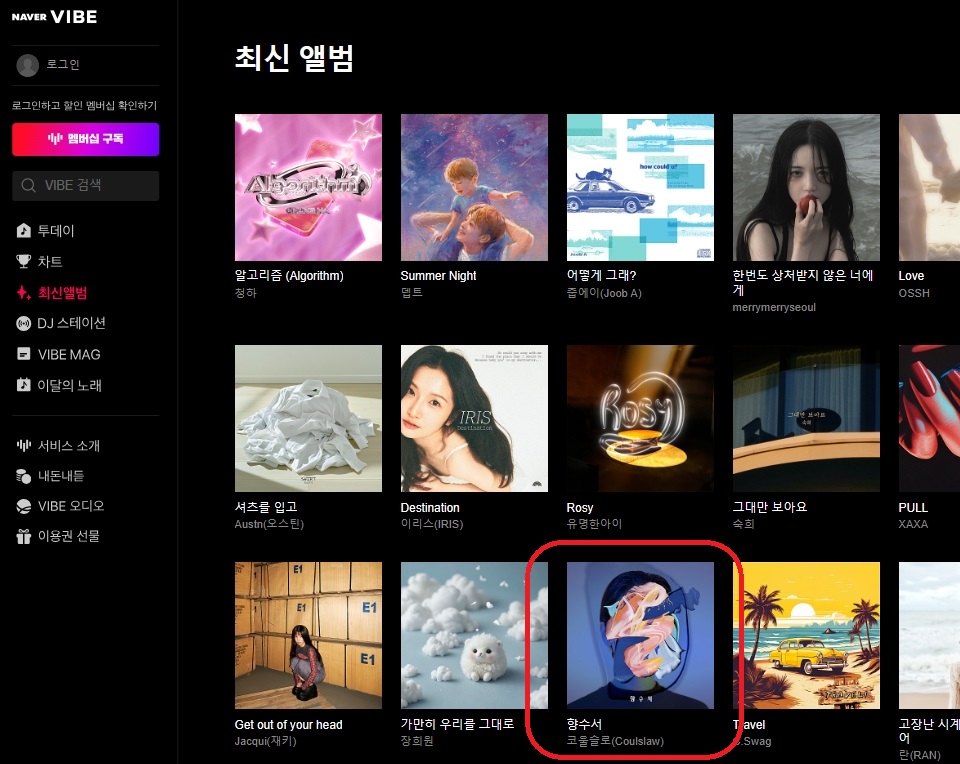The image size is (960, 764).
Task: Open the 이용권 선물 link
Action: pos(69,536)
